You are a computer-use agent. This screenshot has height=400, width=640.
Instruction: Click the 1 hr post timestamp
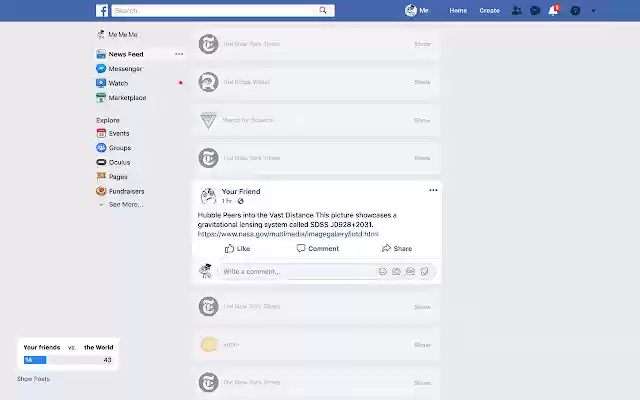[227, 201]
